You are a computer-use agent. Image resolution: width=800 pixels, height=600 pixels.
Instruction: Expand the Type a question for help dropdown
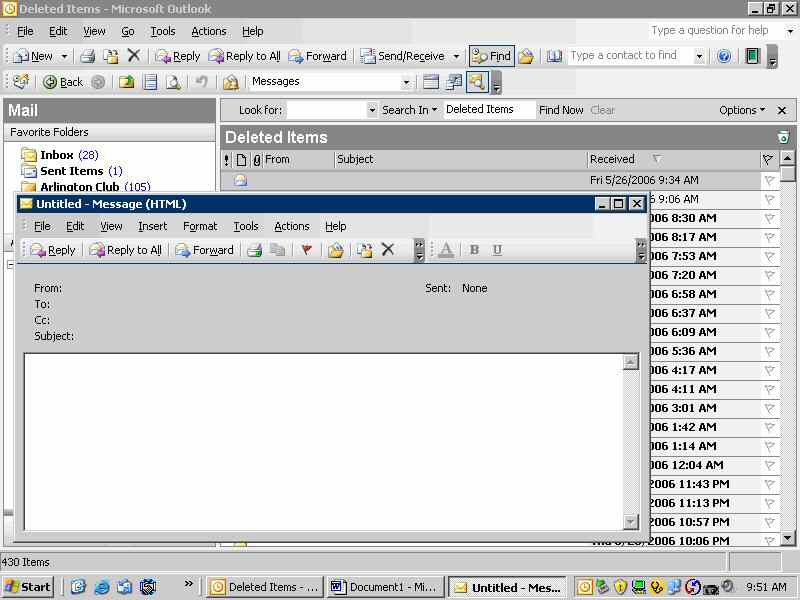tap(790, 31)
